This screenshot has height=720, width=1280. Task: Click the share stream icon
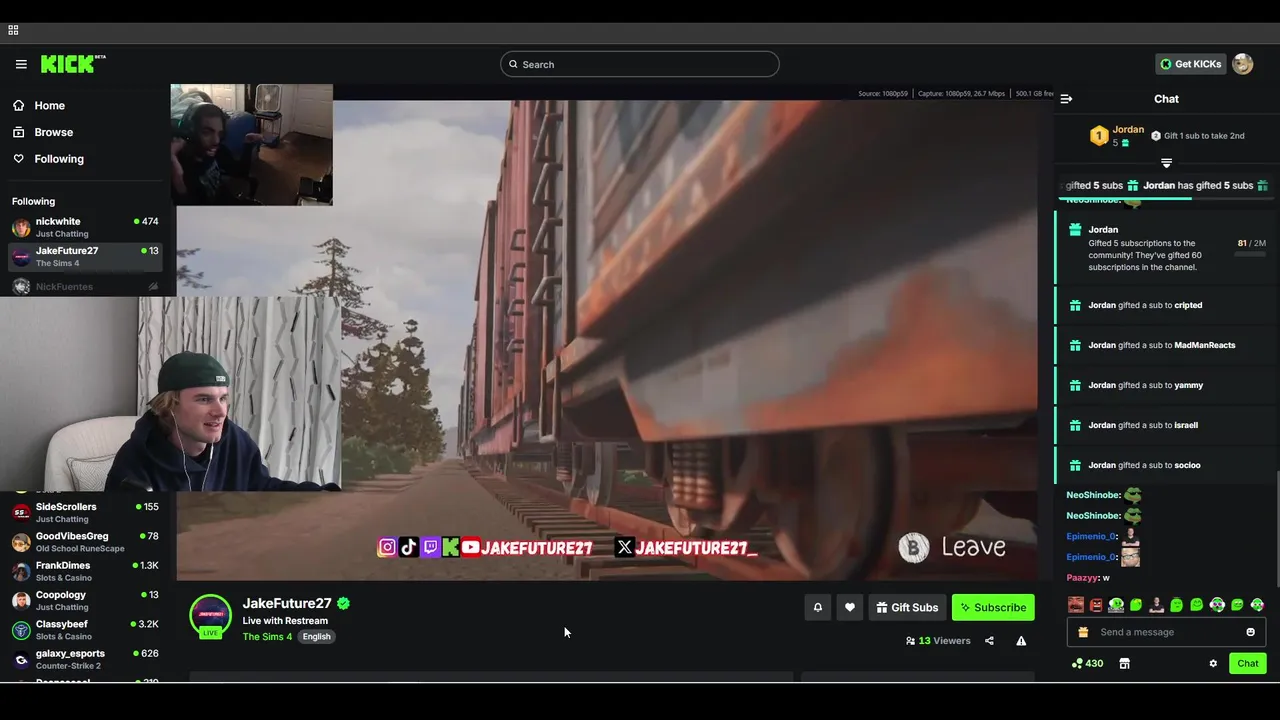989,641
